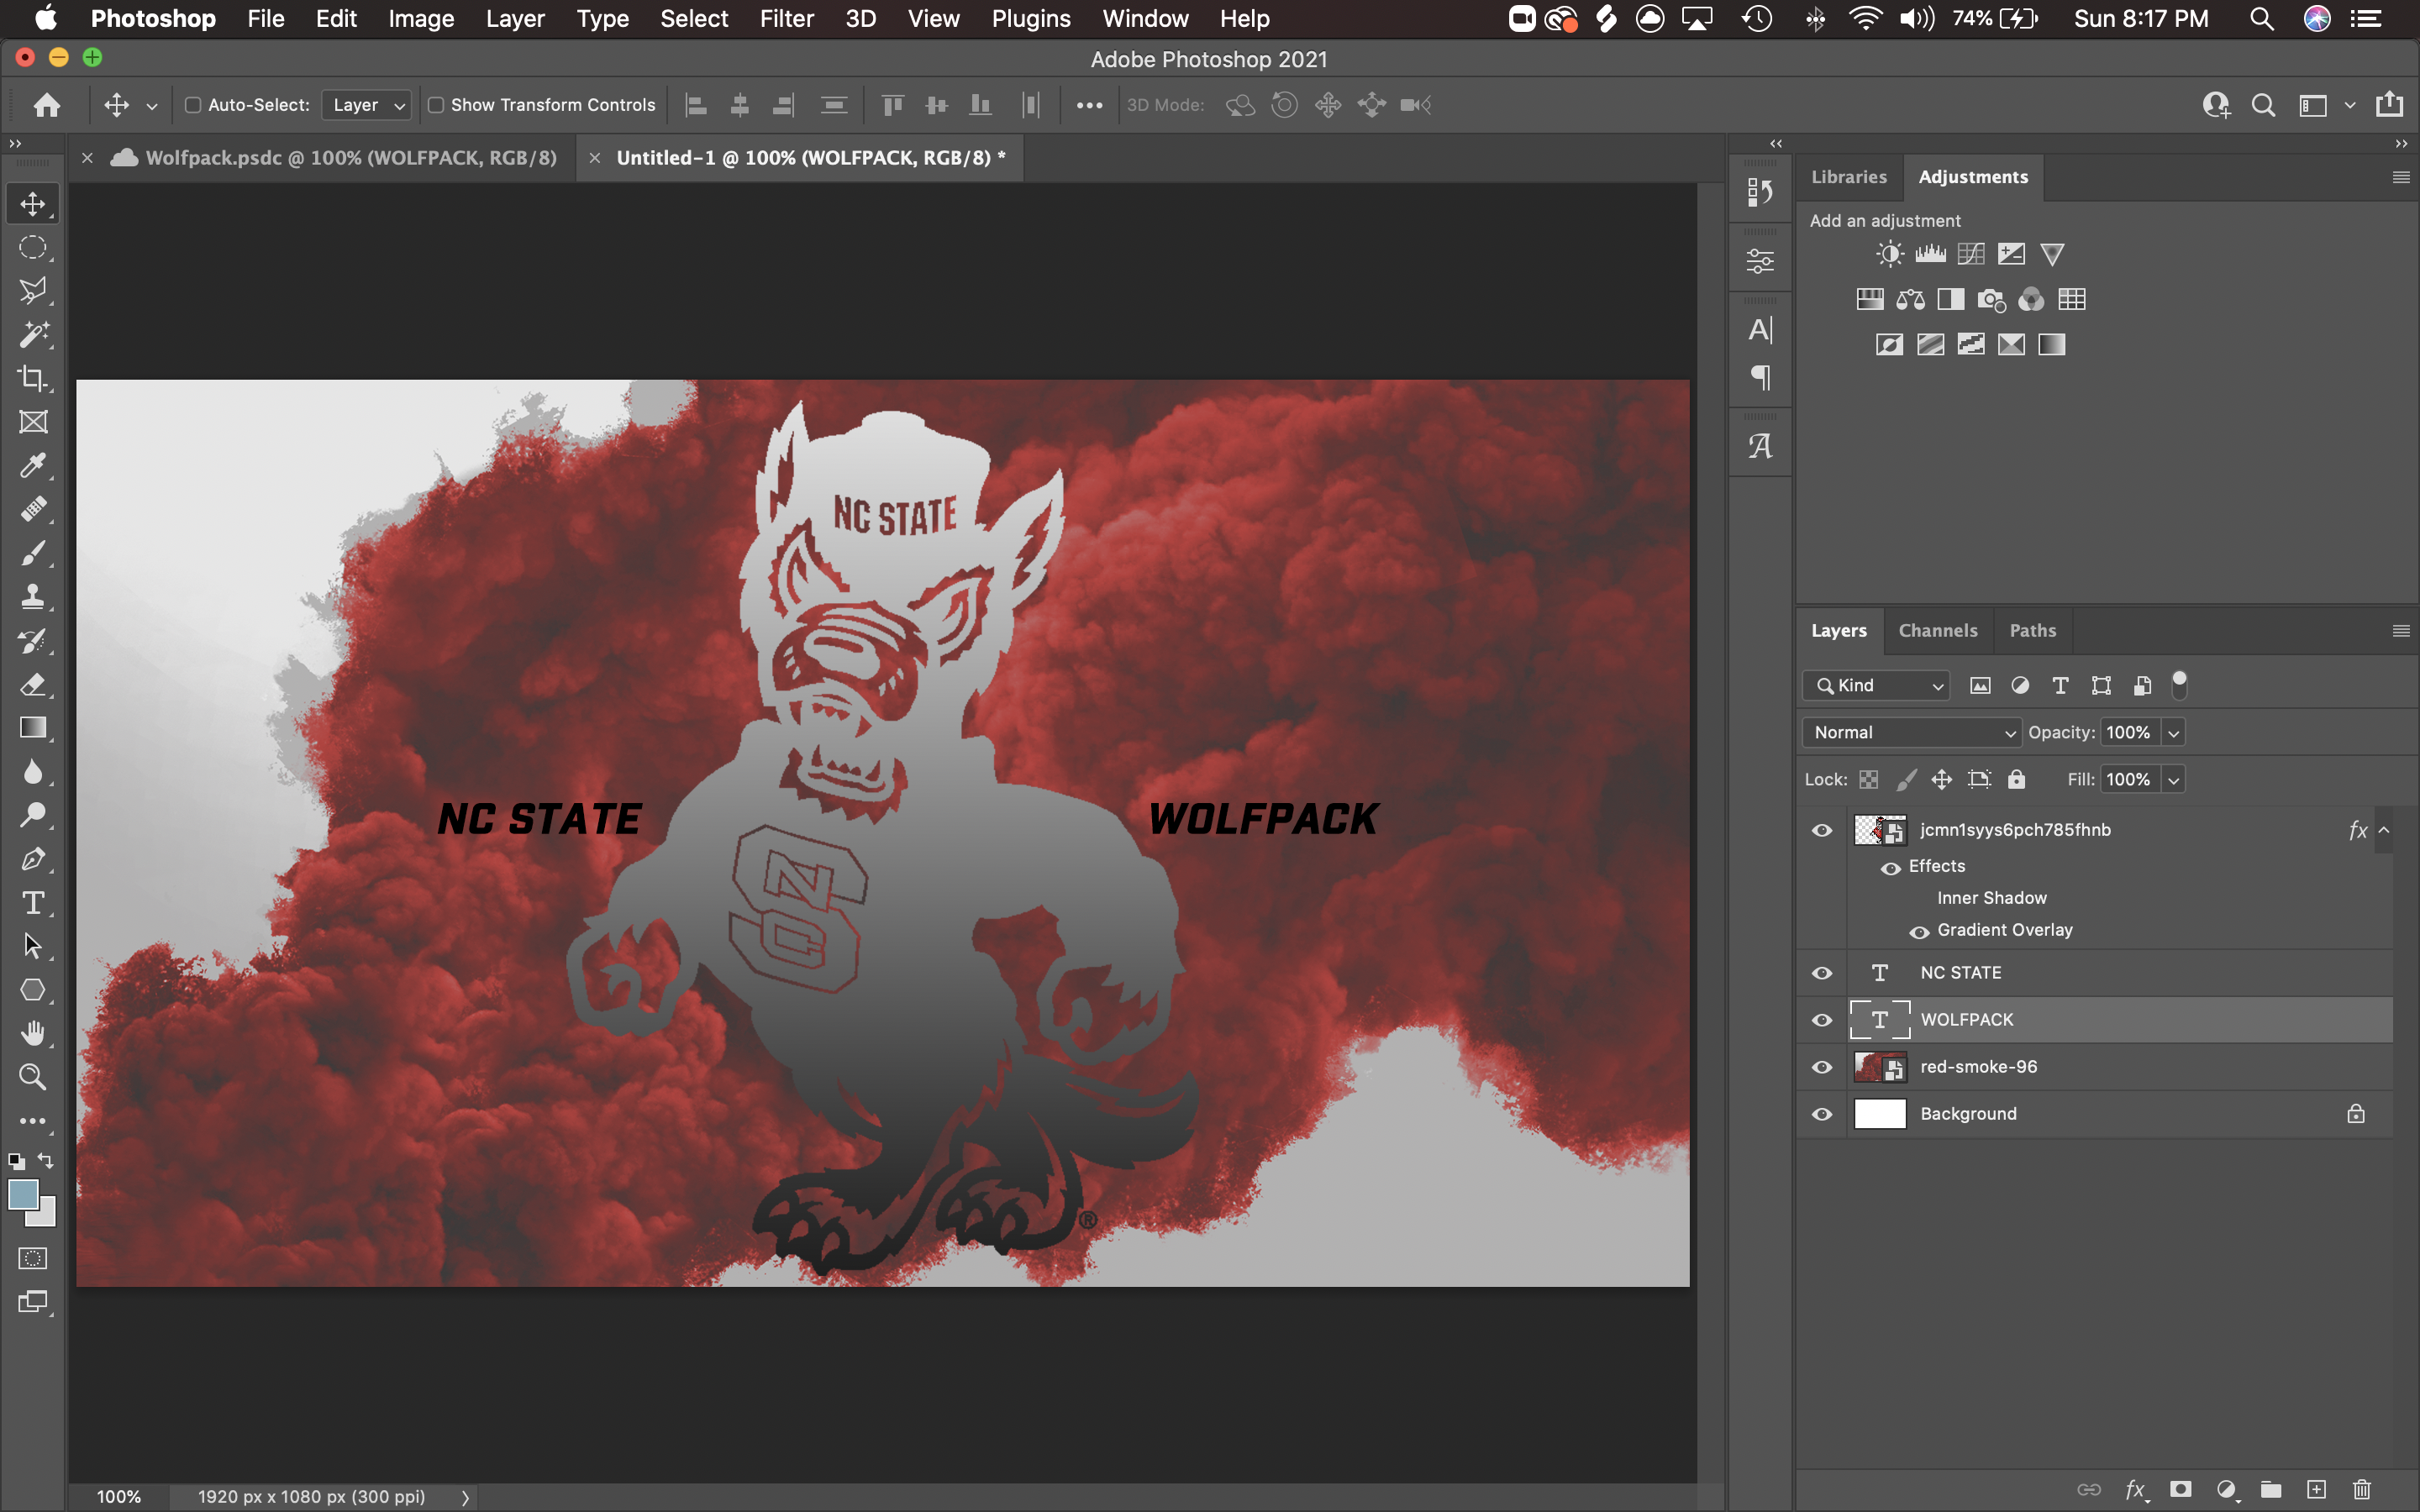The height and width of the screenshot is (1512, 2420).
Task: Collapse effects list on jcmn1syys6pch785fhnb layer
Action: click(2384, 830)
